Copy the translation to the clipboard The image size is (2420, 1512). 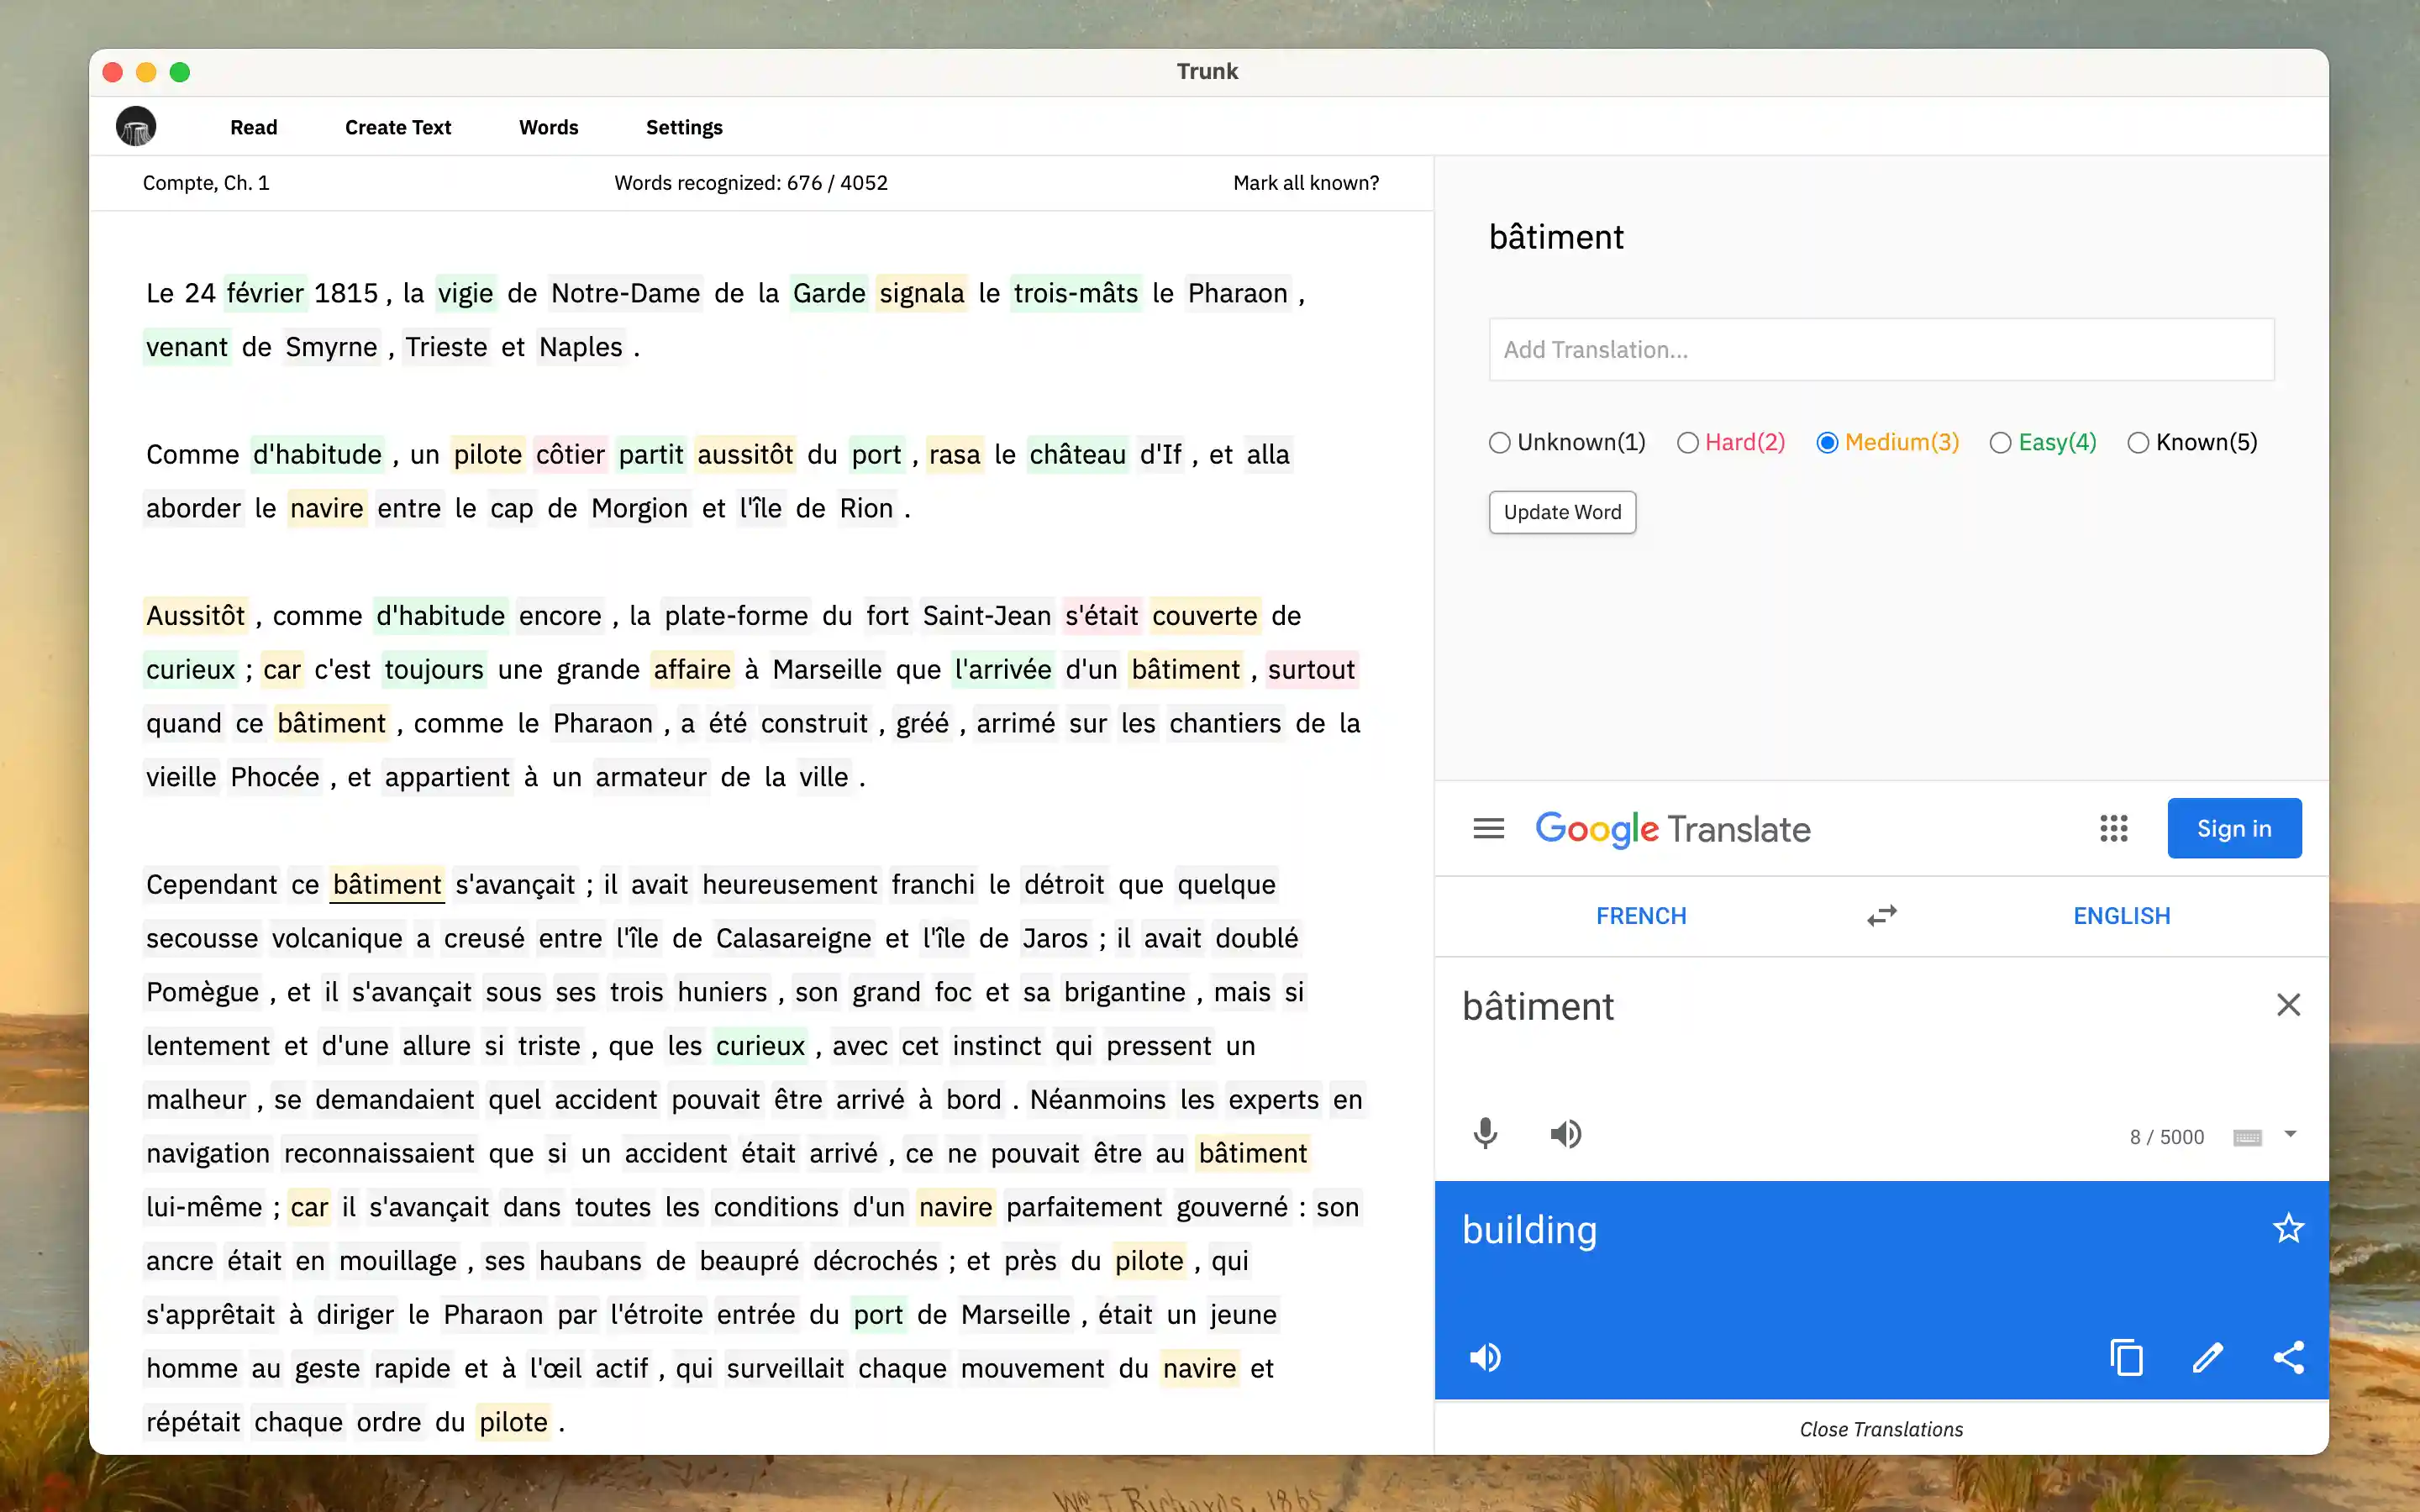coord(2126,1358)
